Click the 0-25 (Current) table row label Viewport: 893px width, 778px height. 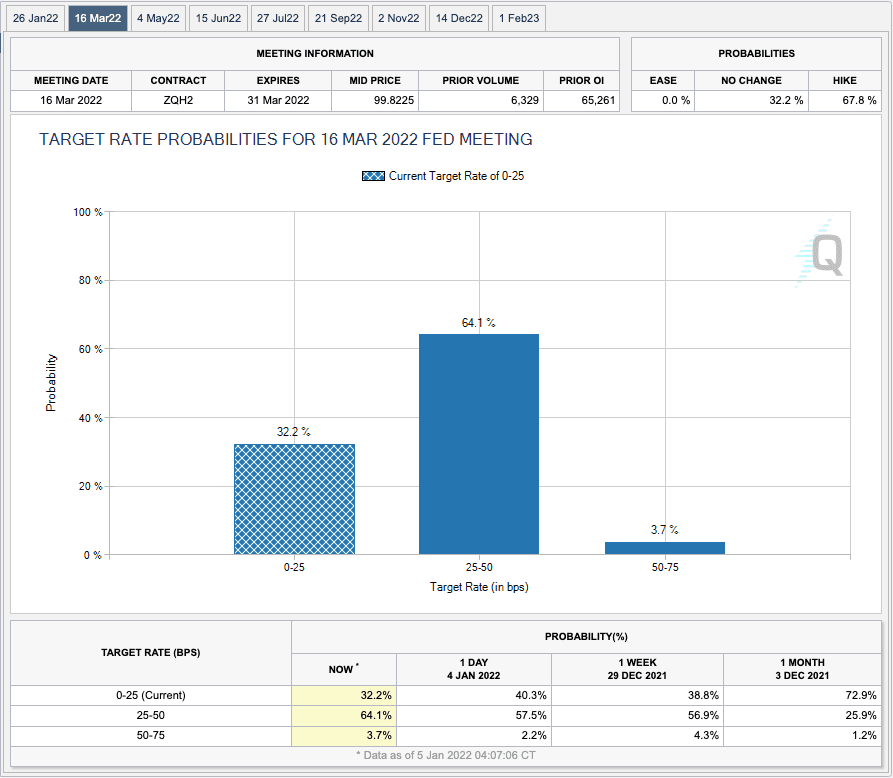tap(151, 695)
